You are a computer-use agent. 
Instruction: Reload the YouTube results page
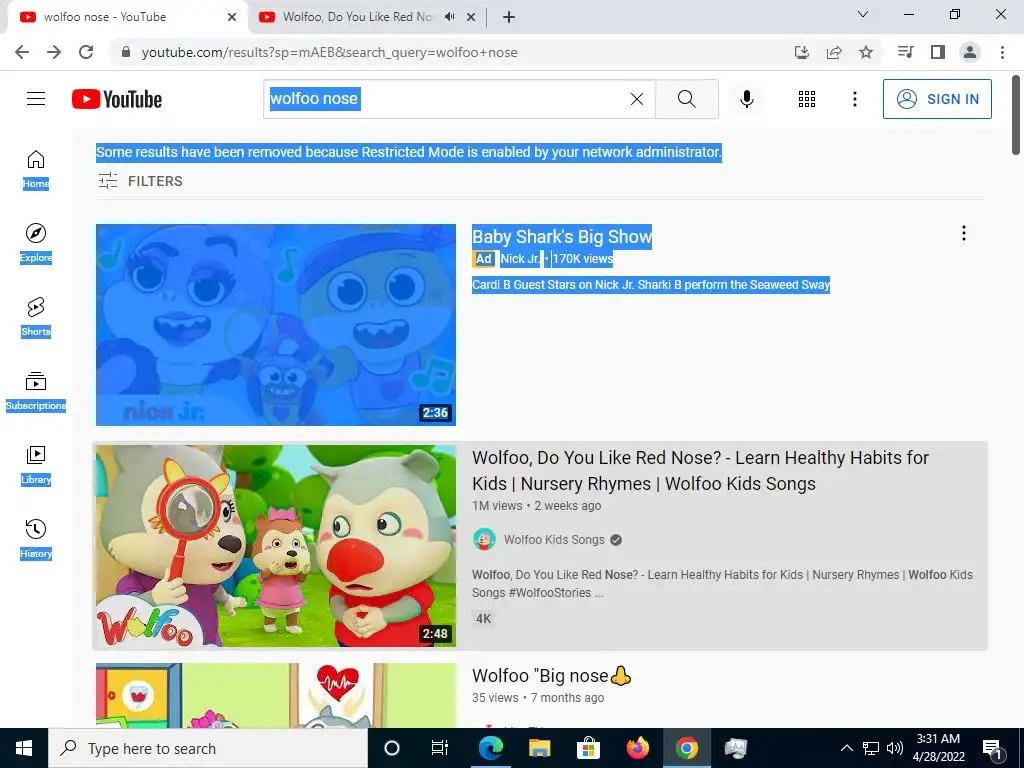pos(86,52)
